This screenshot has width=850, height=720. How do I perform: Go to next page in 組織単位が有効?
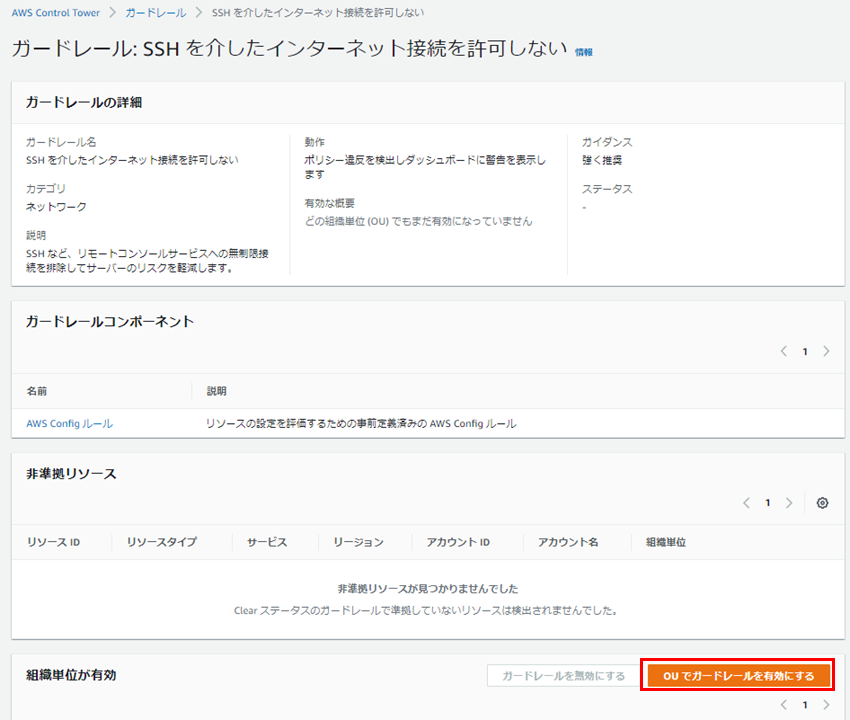pos(826,705)
